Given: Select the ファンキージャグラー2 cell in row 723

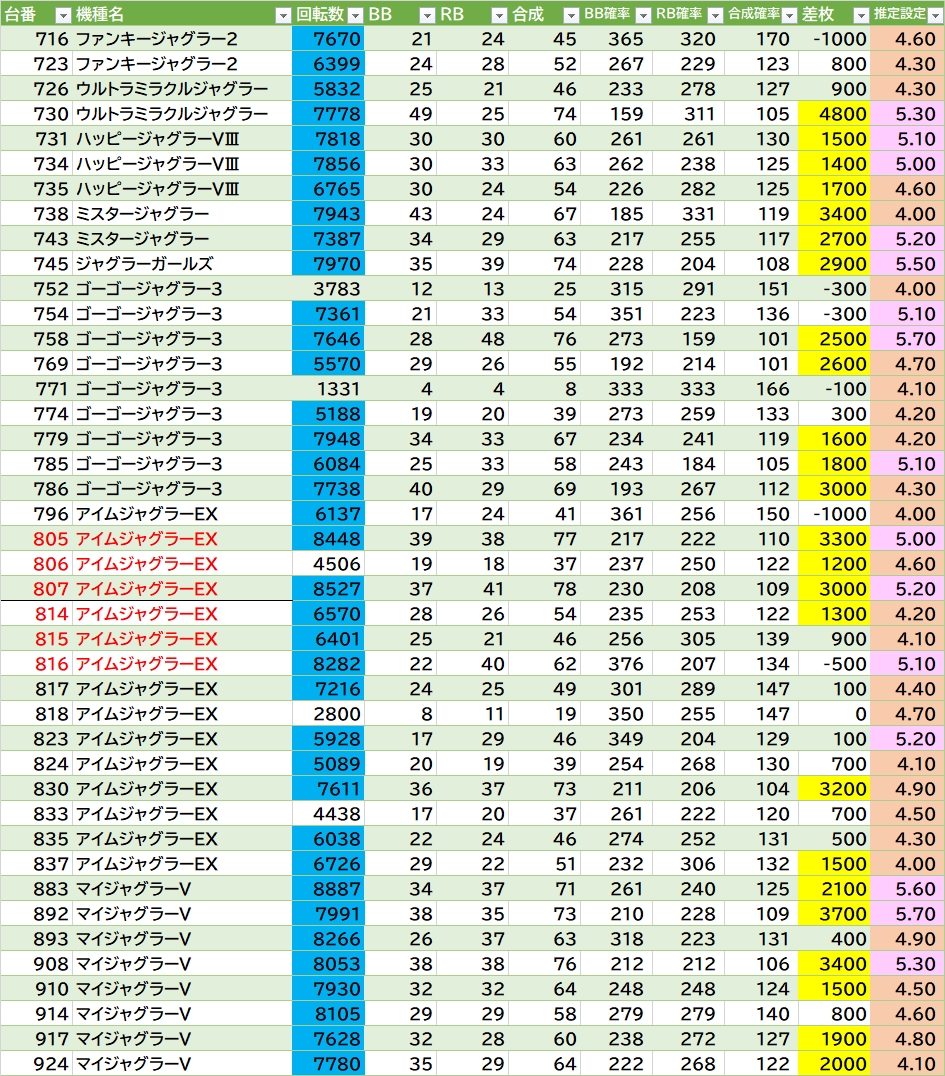Looking at the screenshot, I should tap(182, 64).
